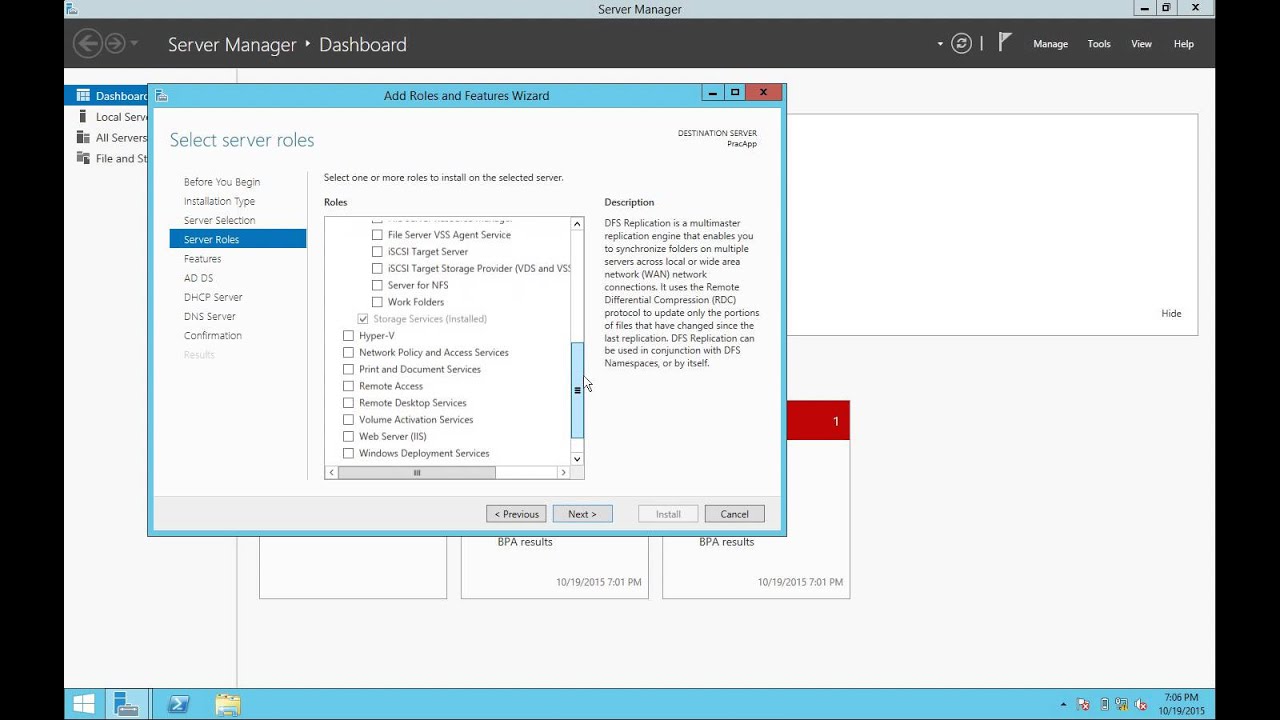Click the roles list scroll down arrow
Screen dimensions: 1280x720
(577, 459)
